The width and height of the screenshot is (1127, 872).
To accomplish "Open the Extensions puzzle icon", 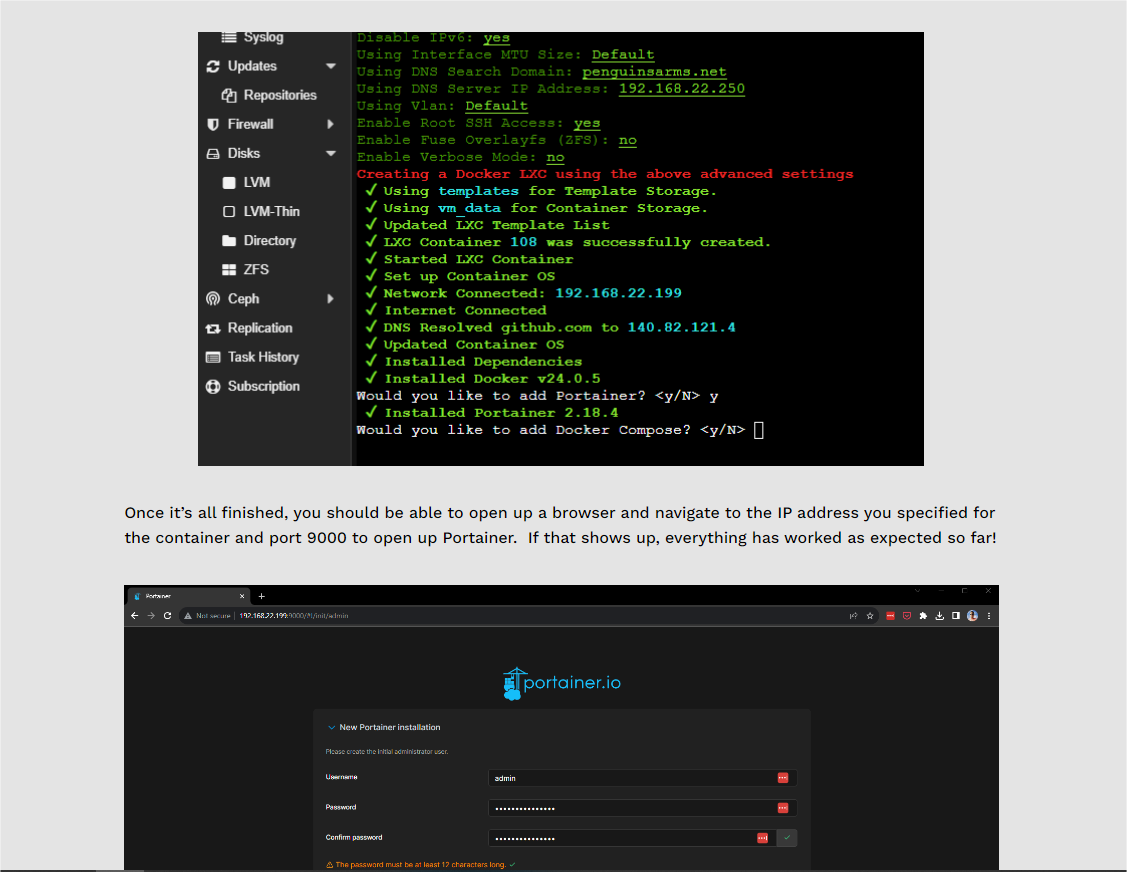I will [924, 616].
